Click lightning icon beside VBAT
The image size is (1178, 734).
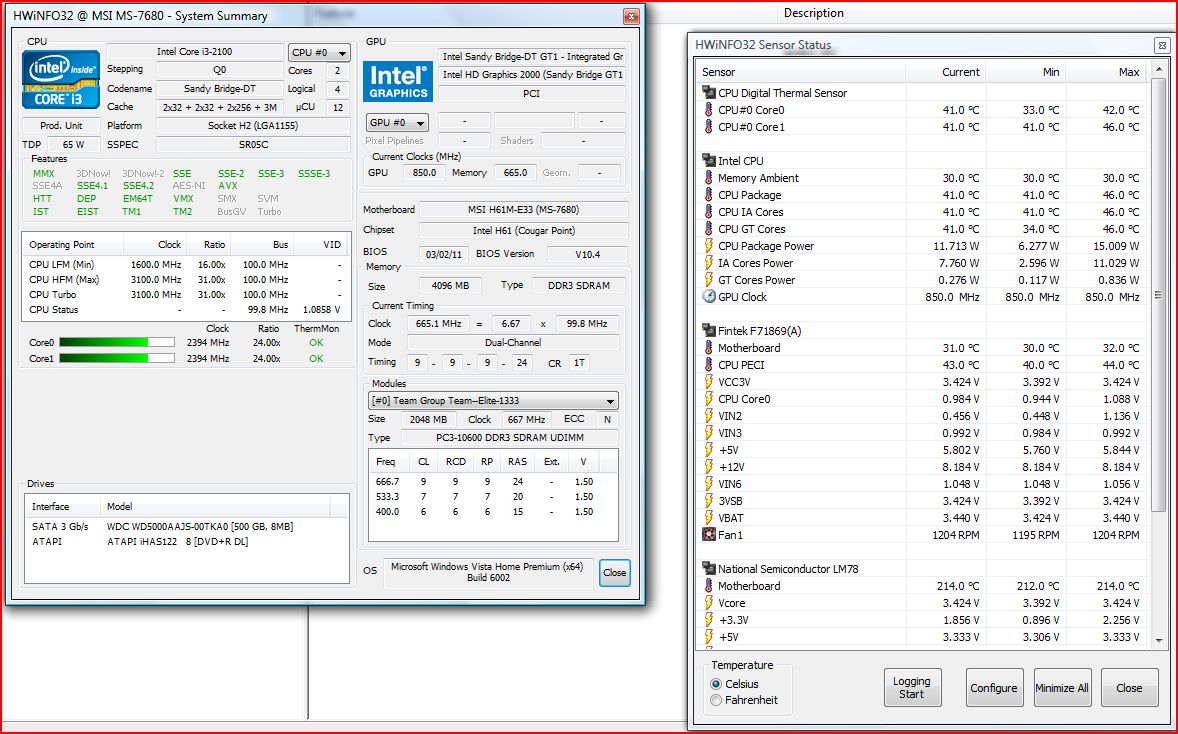[x=708, y=518]
